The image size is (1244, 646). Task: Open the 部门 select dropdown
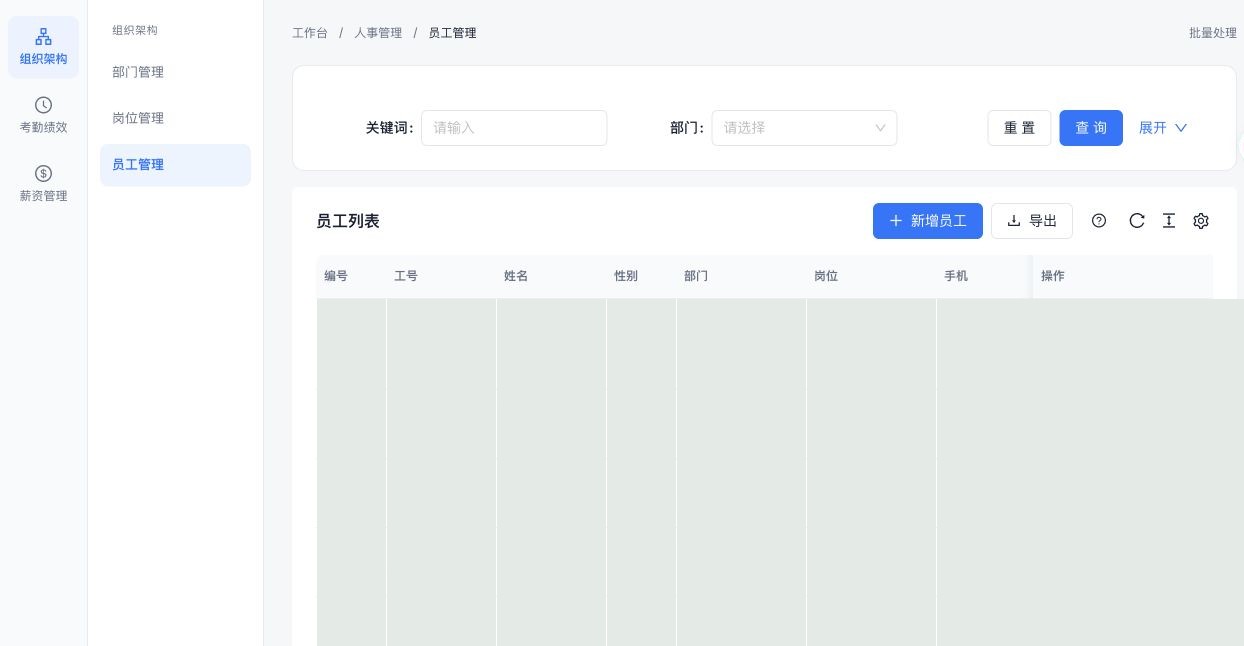click(x=804, y=128)
